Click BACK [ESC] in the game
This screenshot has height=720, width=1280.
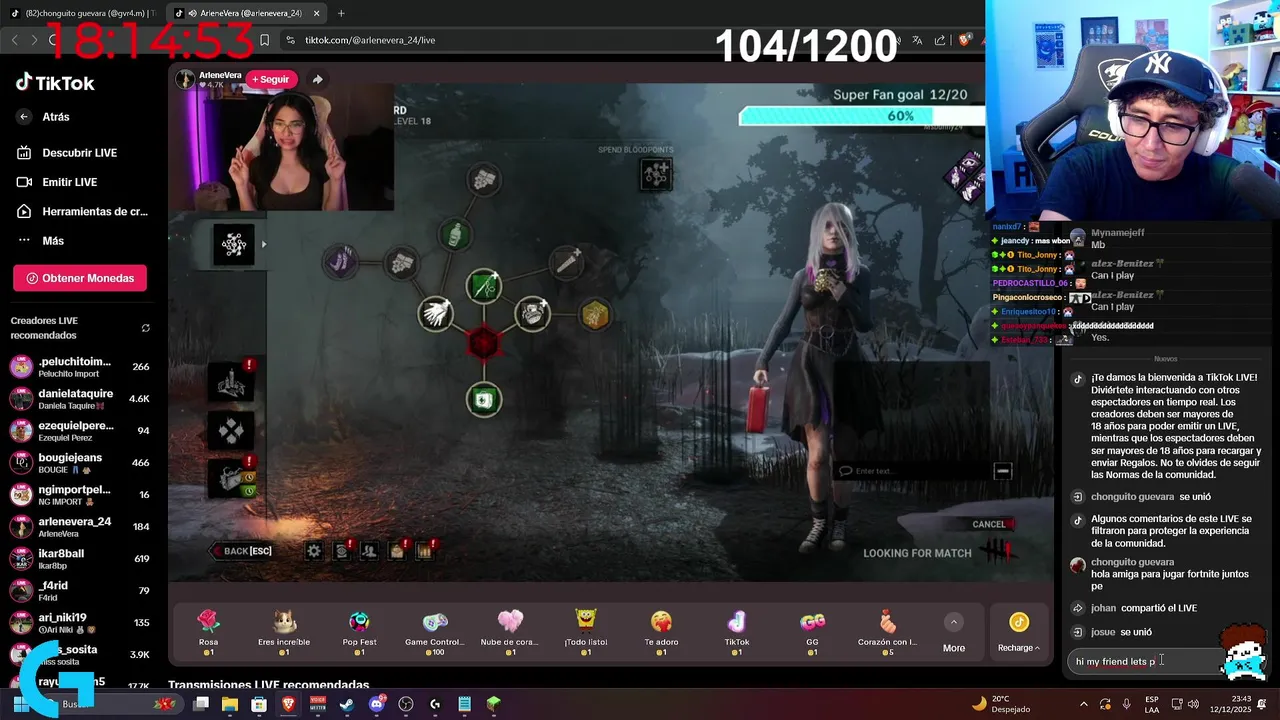(x=242, y=551)
